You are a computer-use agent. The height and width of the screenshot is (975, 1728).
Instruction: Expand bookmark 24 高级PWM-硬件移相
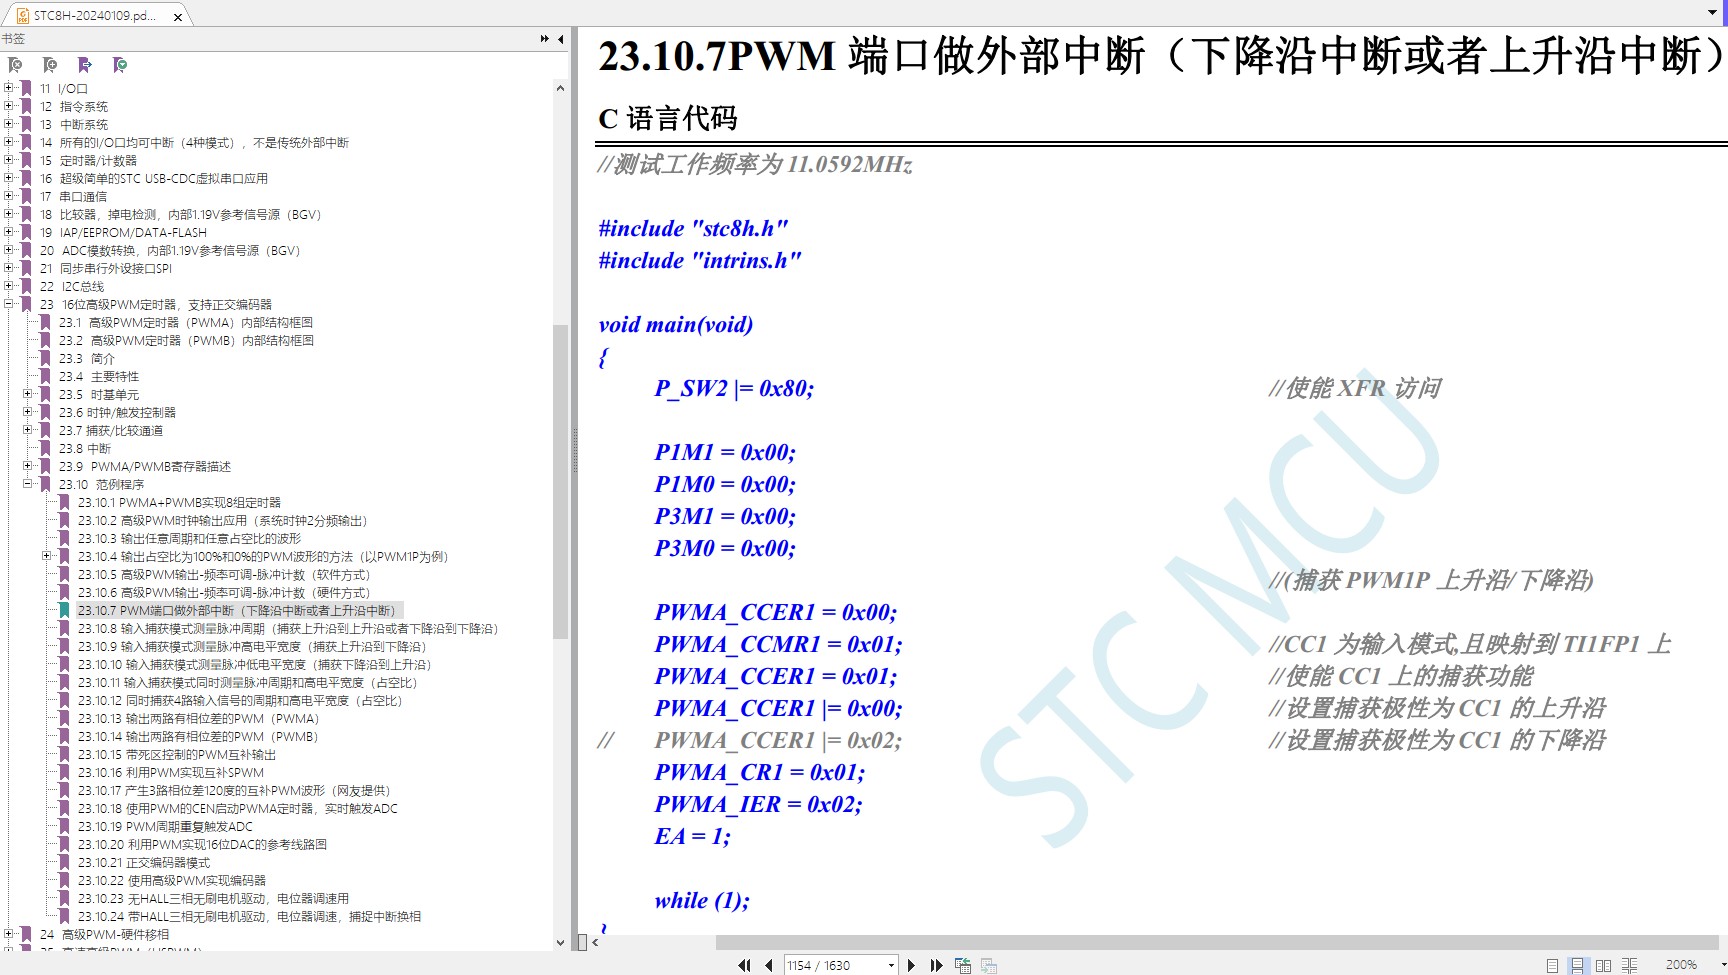pyautogui.click(x=9, y=934)
